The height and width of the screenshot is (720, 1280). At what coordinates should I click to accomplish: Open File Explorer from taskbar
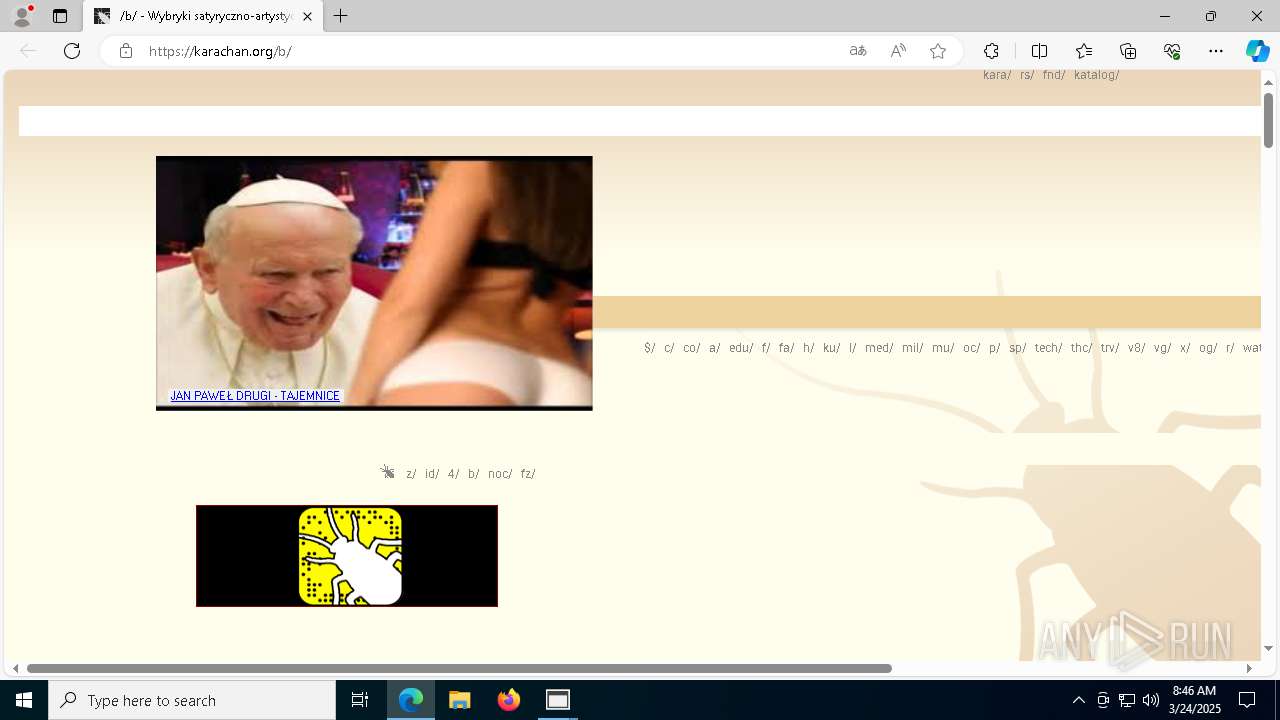pyautogui.click(x=460, y=700)
